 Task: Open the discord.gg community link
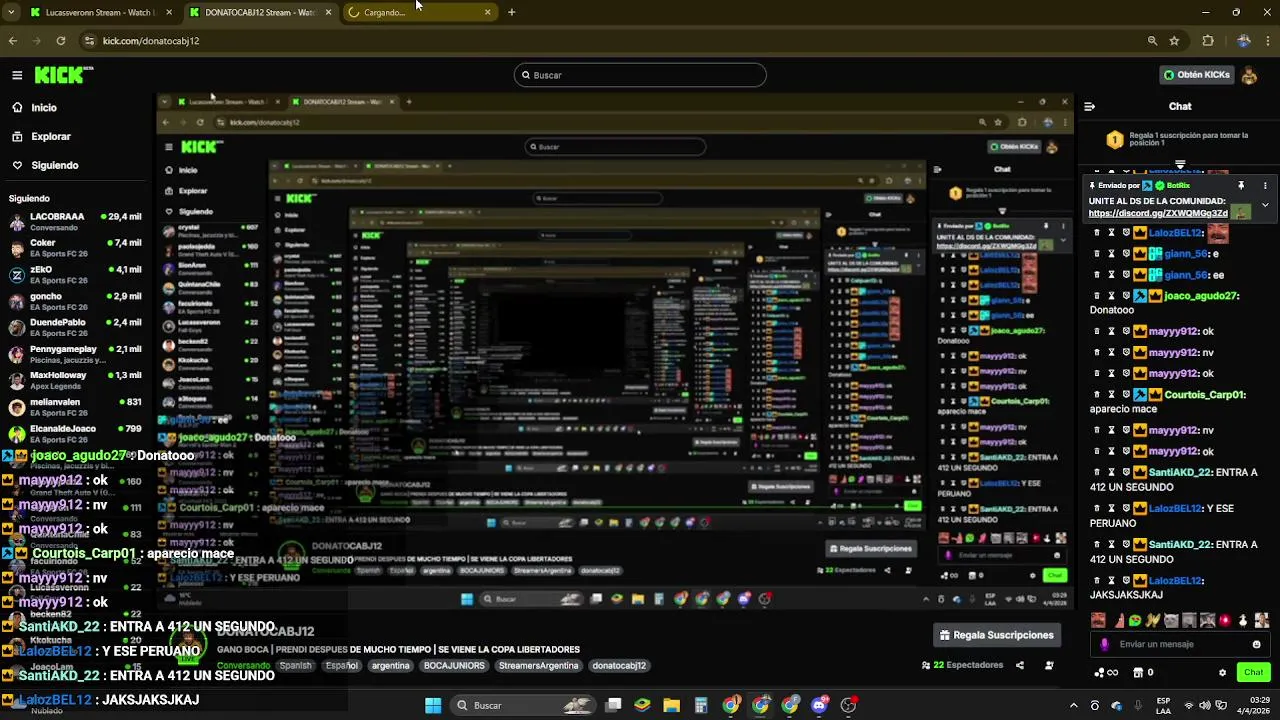tap(1158, 213)
